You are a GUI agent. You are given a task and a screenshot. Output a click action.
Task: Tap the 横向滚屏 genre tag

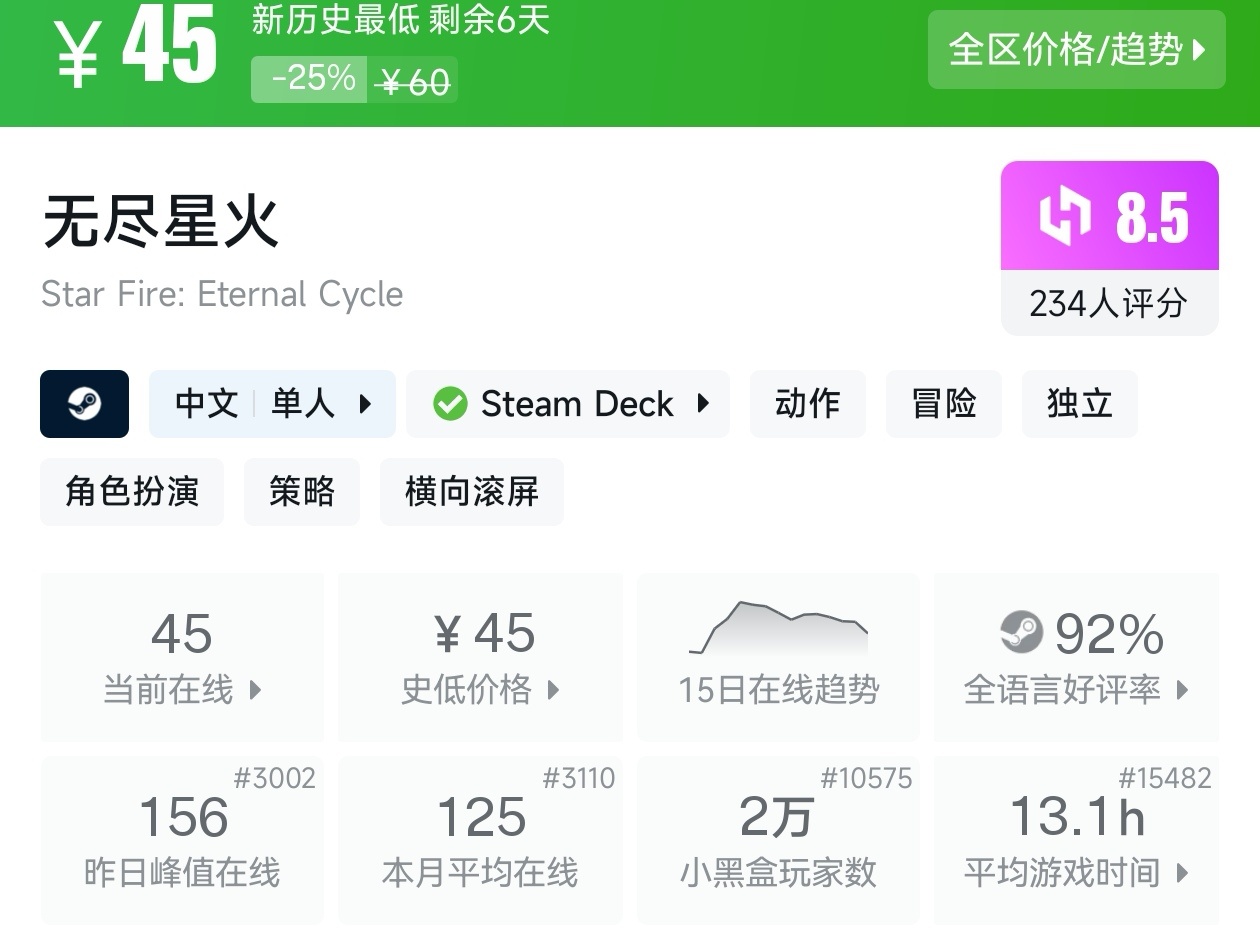pyautogui.click(x=471, y=492)
